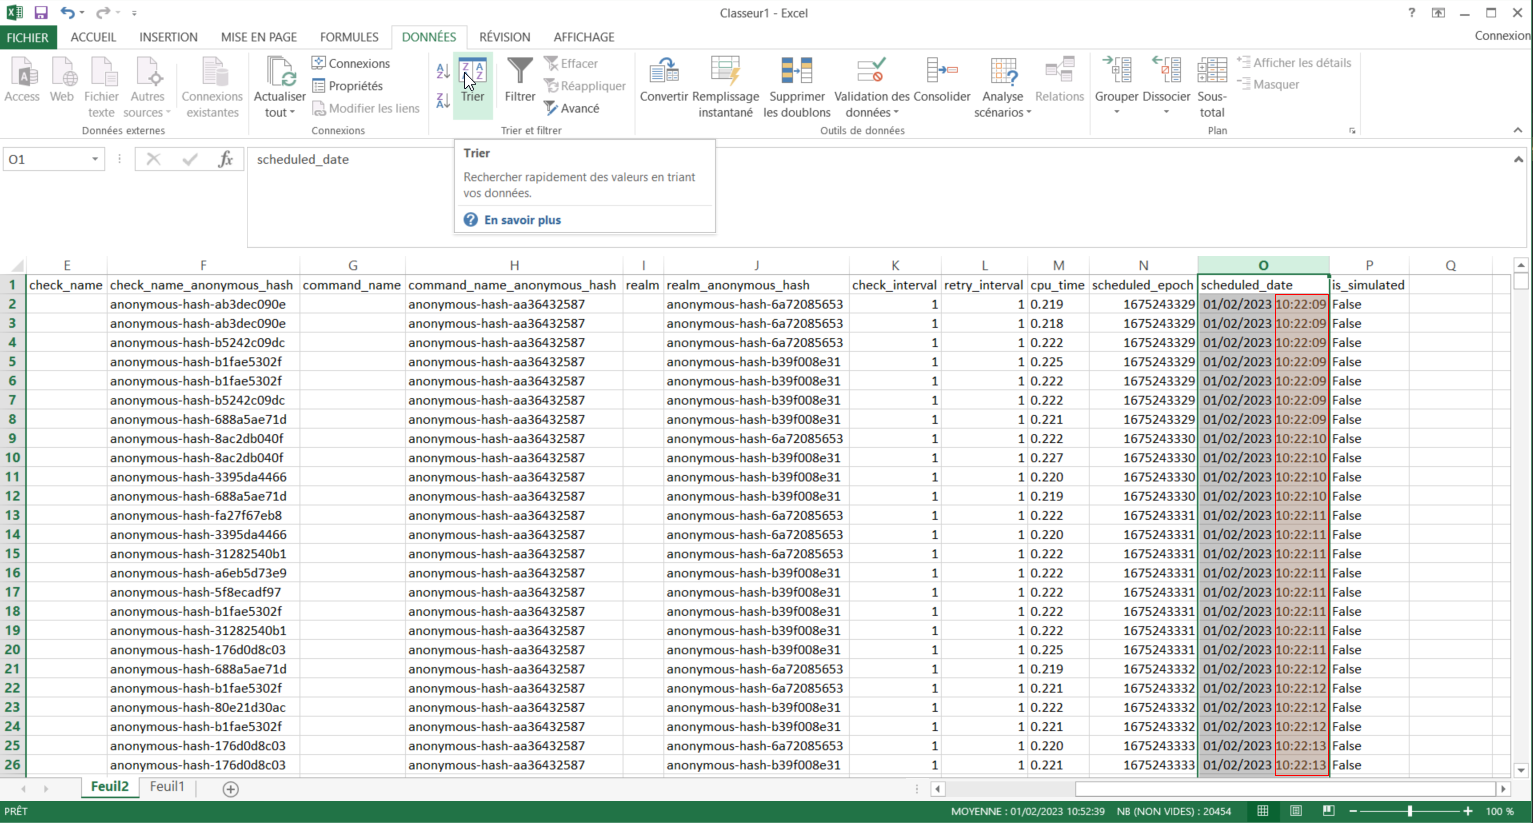Expand the Grouper dropdown
Image resolution: width=1533 pixels, height=823 pixels.
pos(1116,112)
